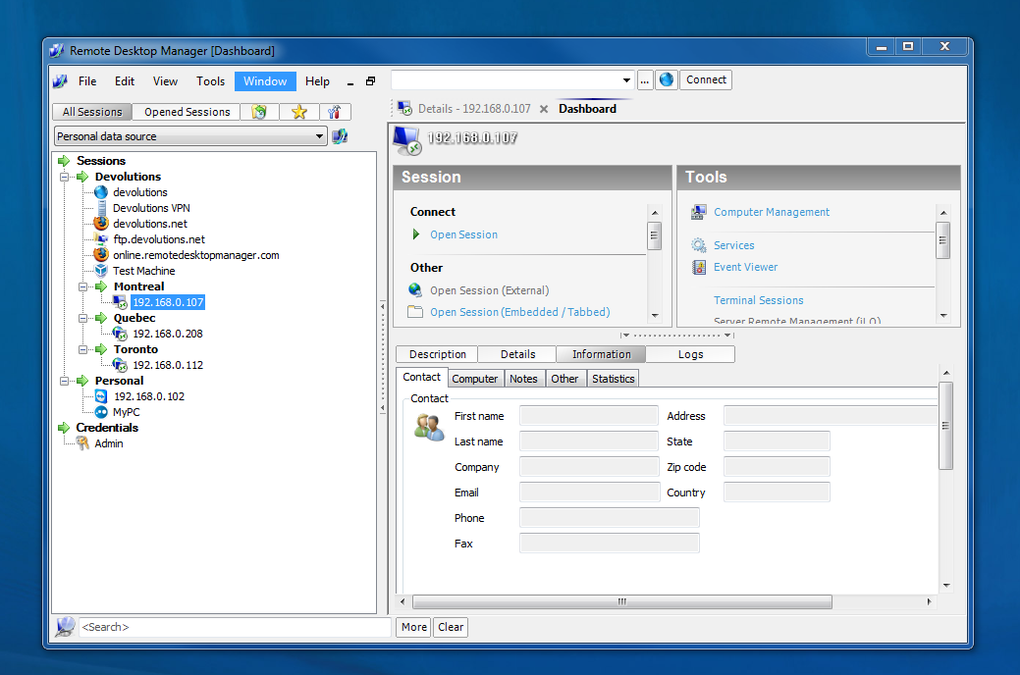Click the Connect button

(705, 79)
